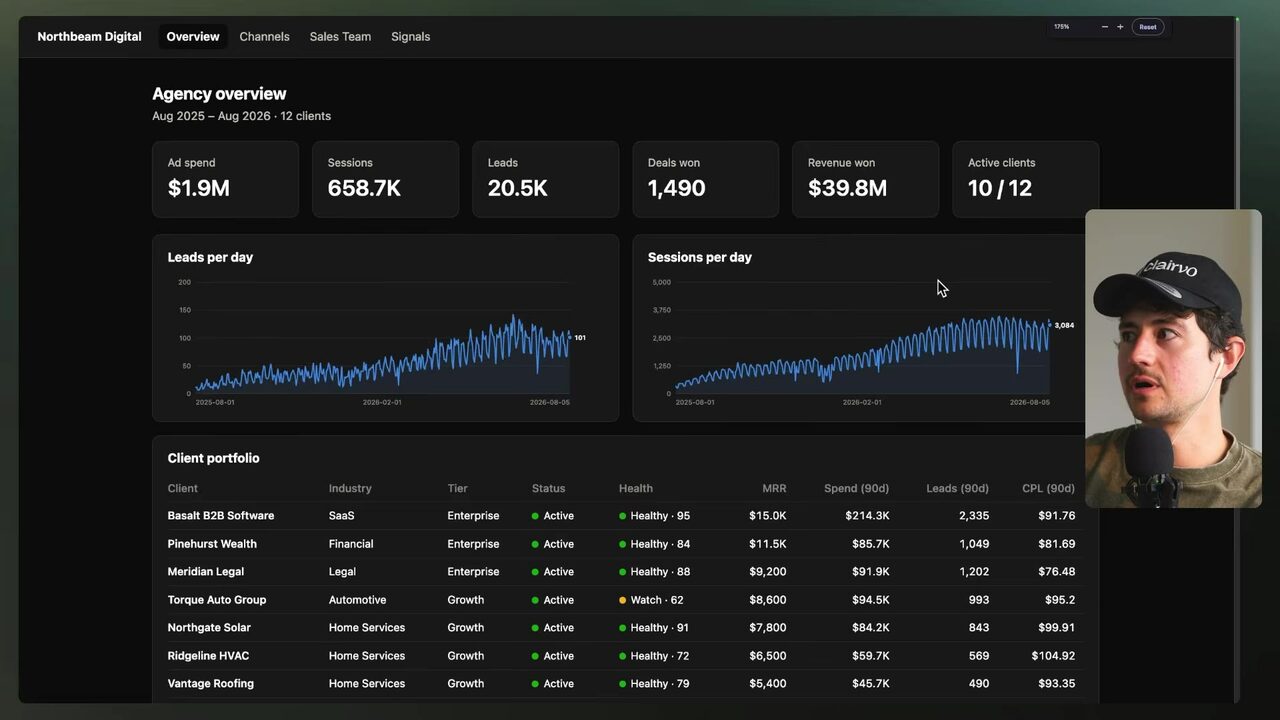Image resolution: width=1280 pixels, height=720 pixels.
Task: Click the Sessions per day chart line
Action: coord(863,353)
